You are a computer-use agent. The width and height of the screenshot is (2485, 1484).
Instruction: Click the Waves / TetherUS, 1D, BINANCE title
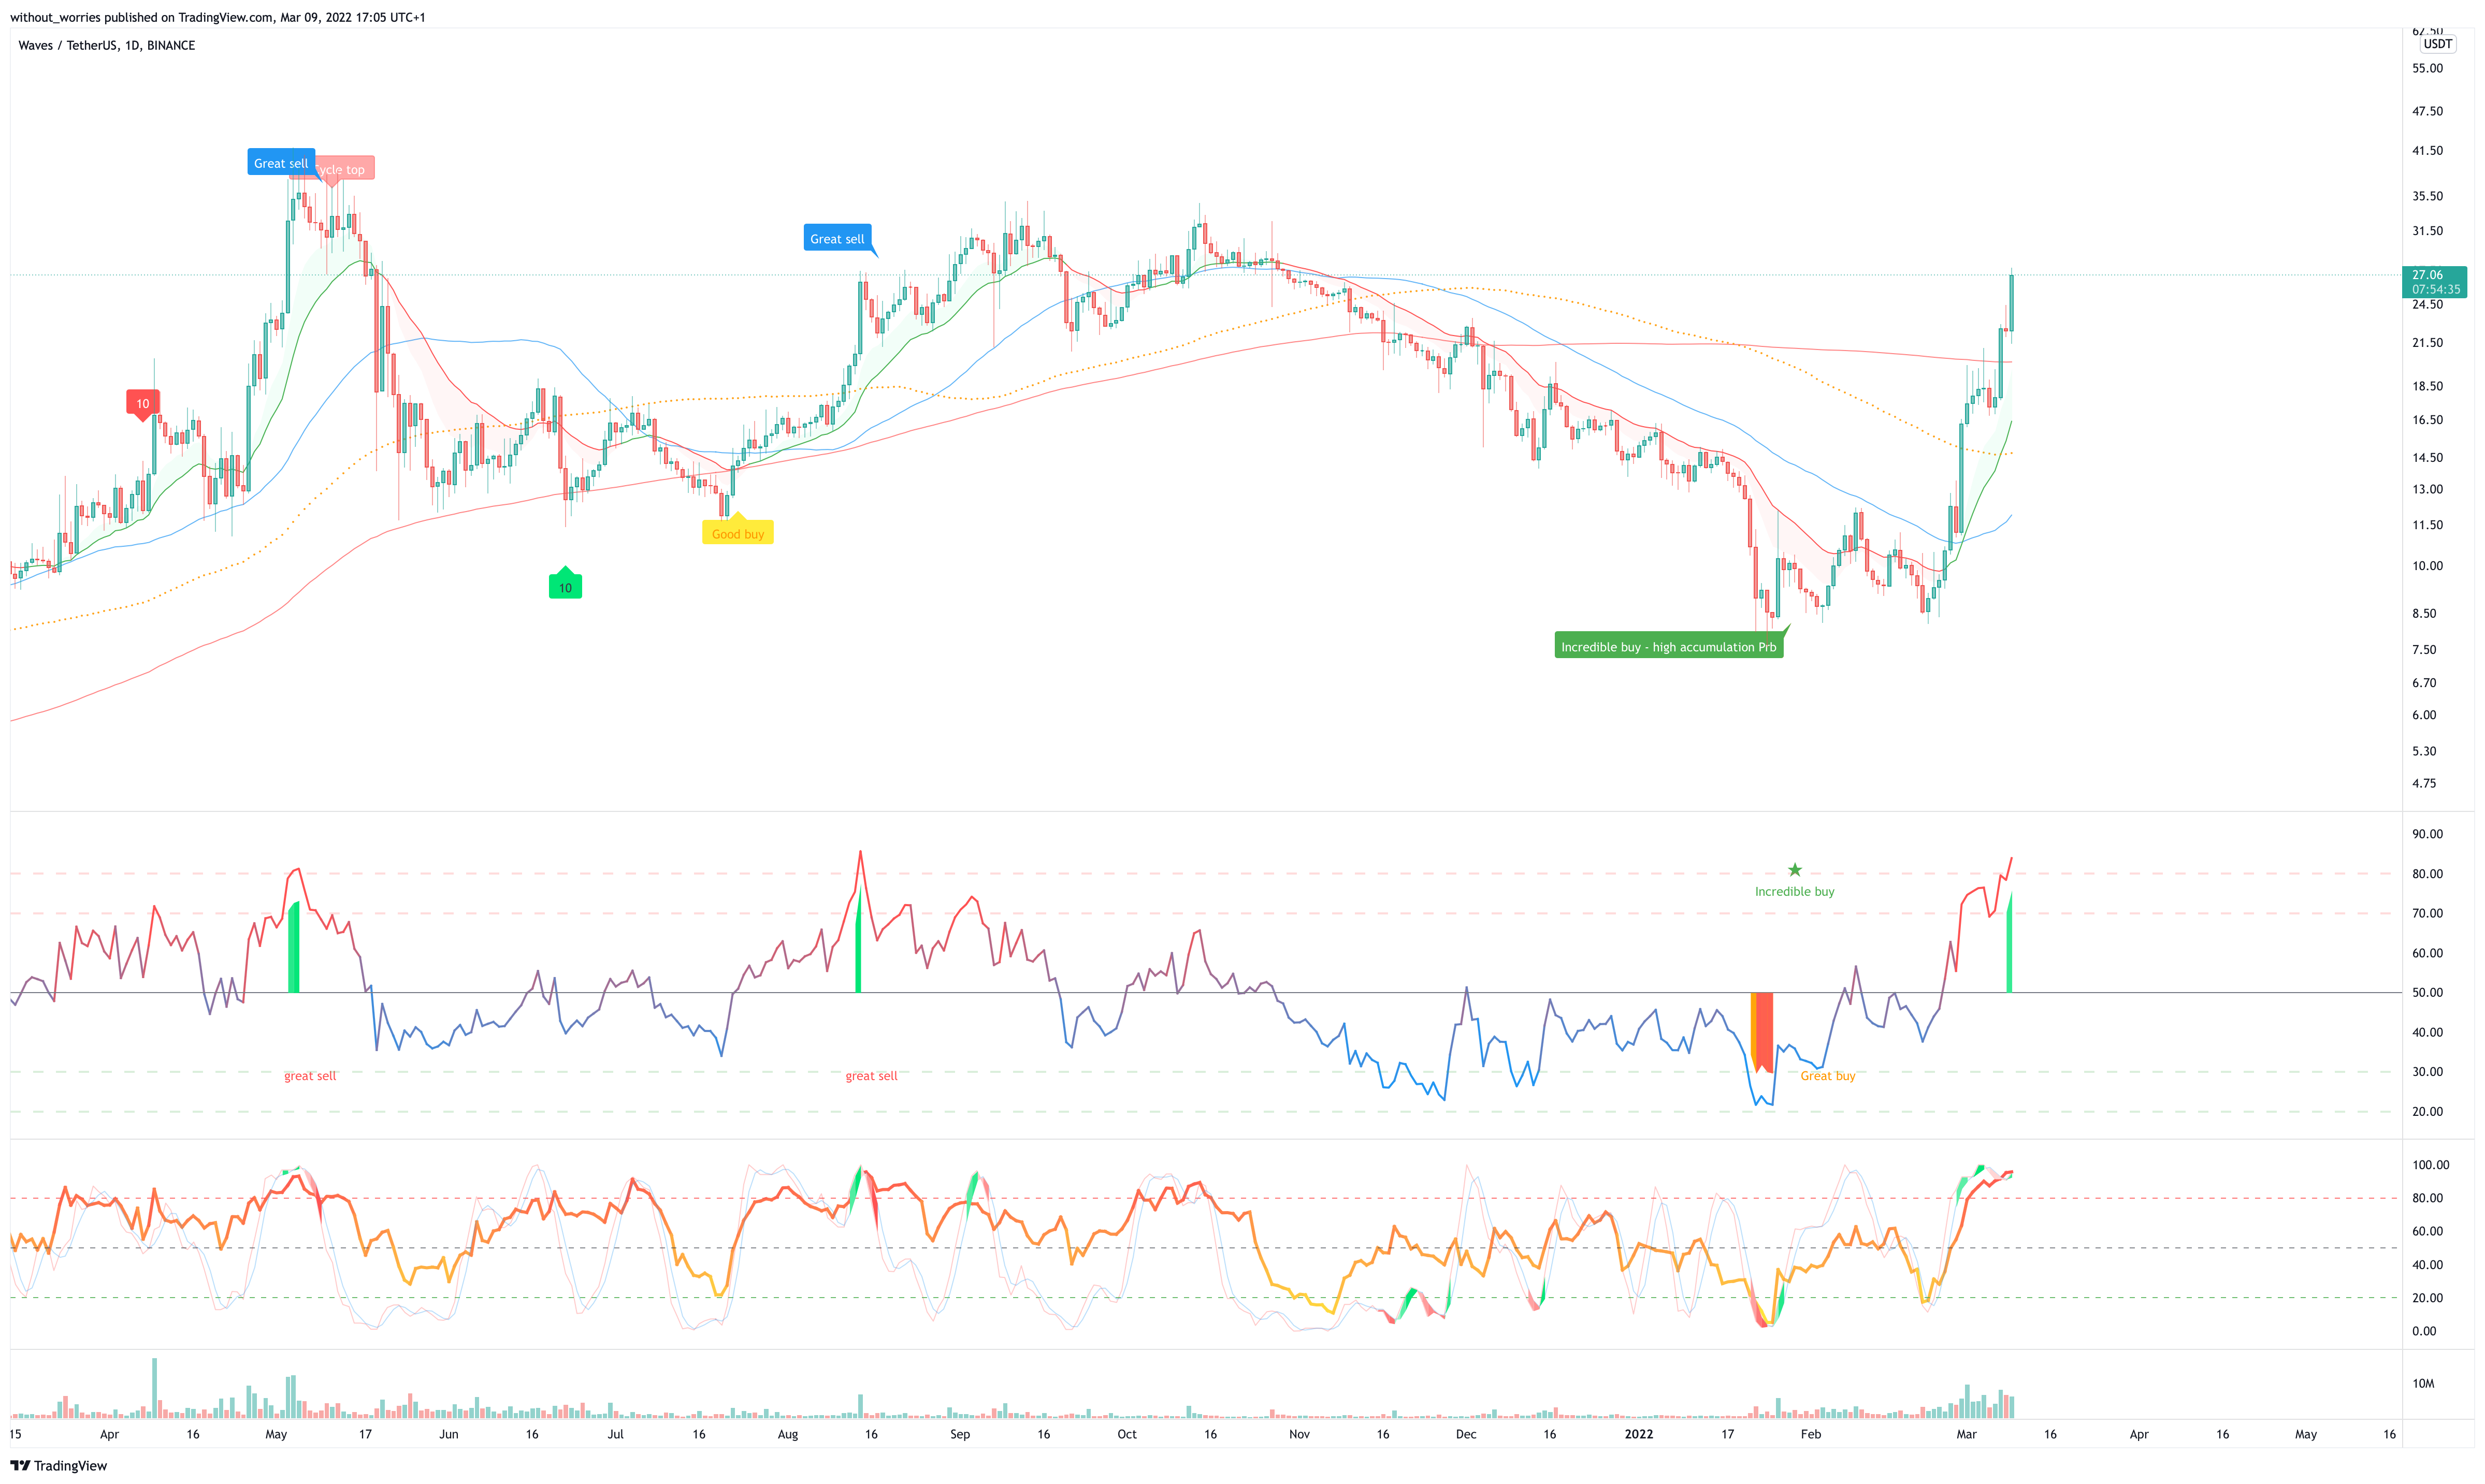107,45
